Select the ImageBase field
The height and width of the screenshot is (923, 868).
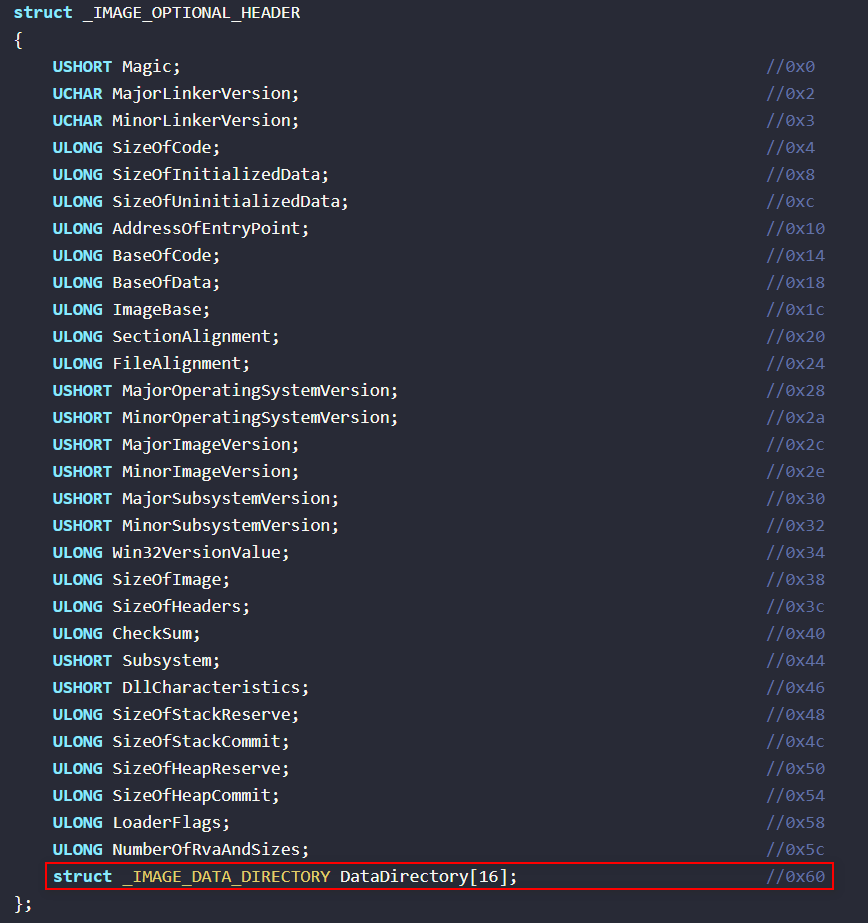[x=161, y=310]
